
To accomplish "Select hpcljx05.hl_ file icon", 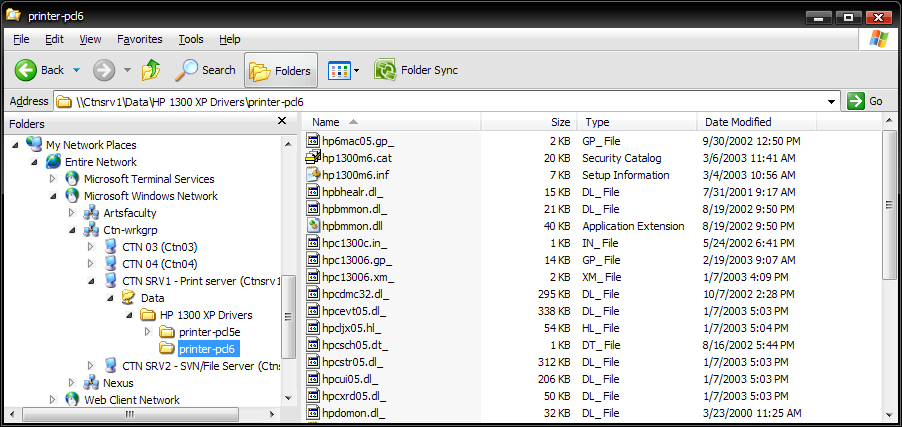I will point(313,328).
